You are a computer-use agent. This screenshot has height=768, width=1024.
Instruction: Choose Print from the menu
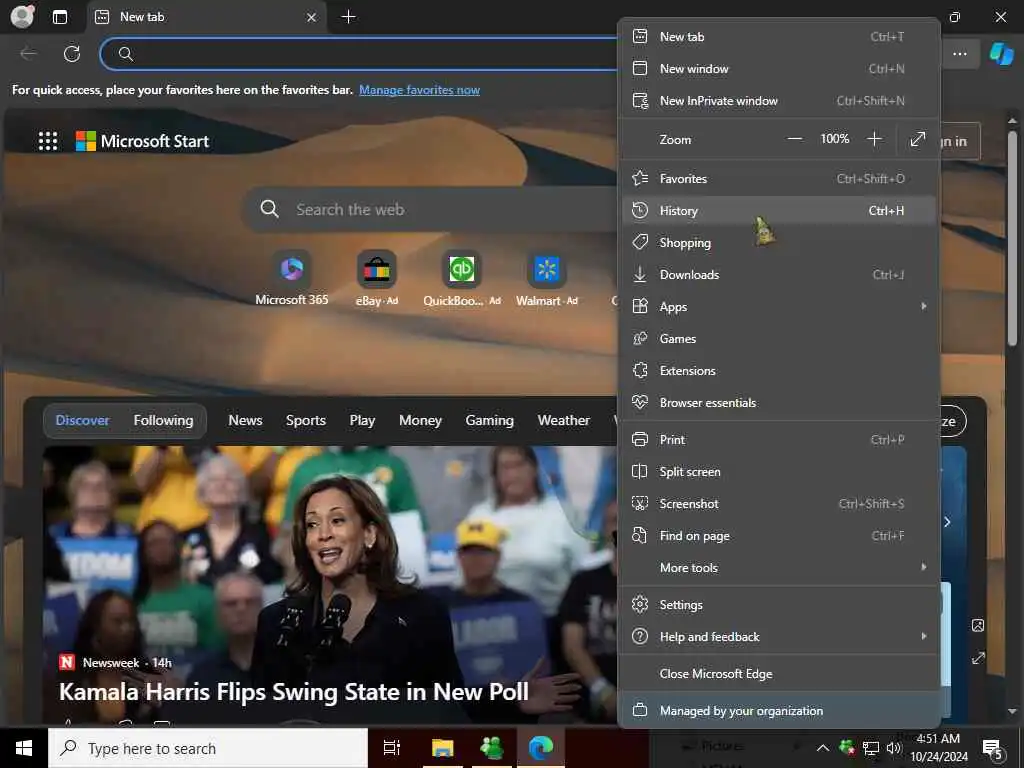pos(779,440)
